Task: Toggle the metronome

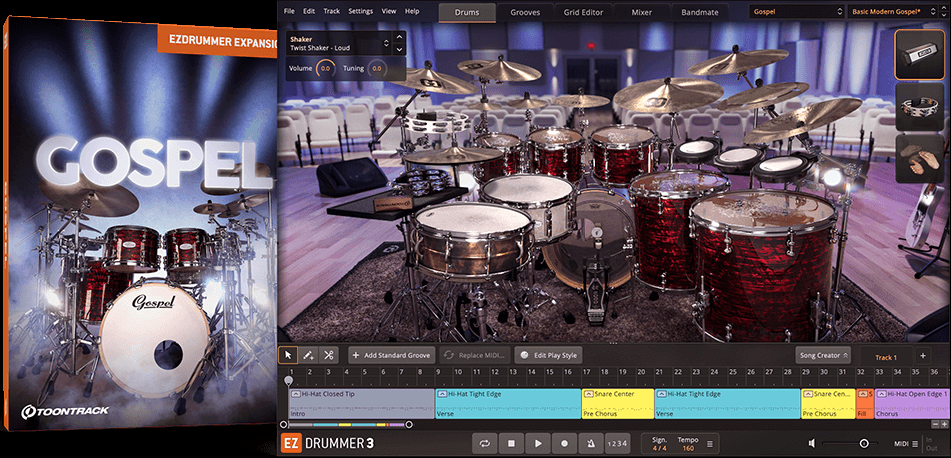Action: [x=591, y=443]
